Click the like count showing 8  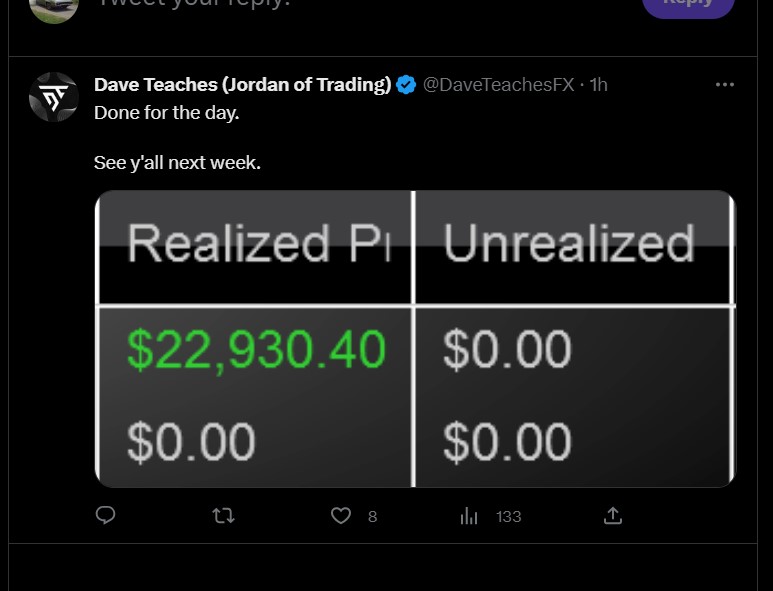(372, 517)
